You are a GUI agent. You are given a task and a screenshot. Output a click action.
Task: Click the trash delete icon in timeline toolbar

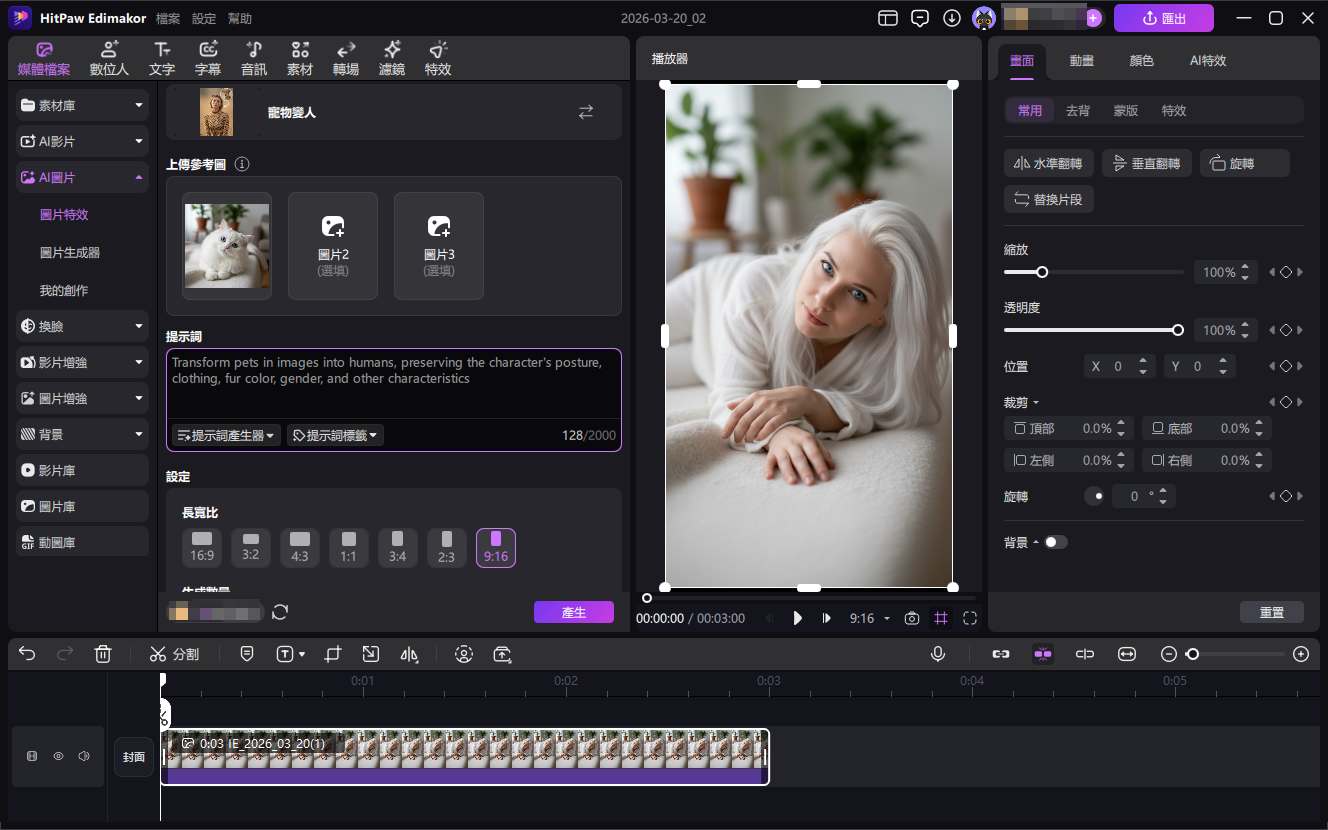[x=102, y=654]
